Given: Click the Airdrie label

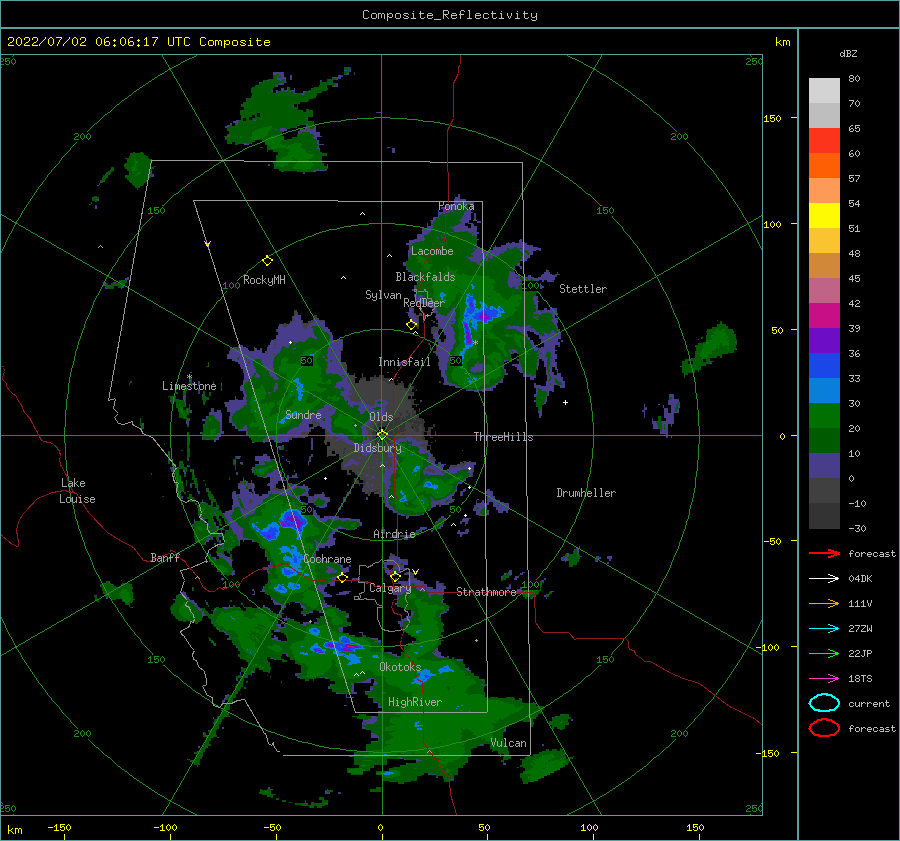Looking at the screenshot, I should pos(394,534).
